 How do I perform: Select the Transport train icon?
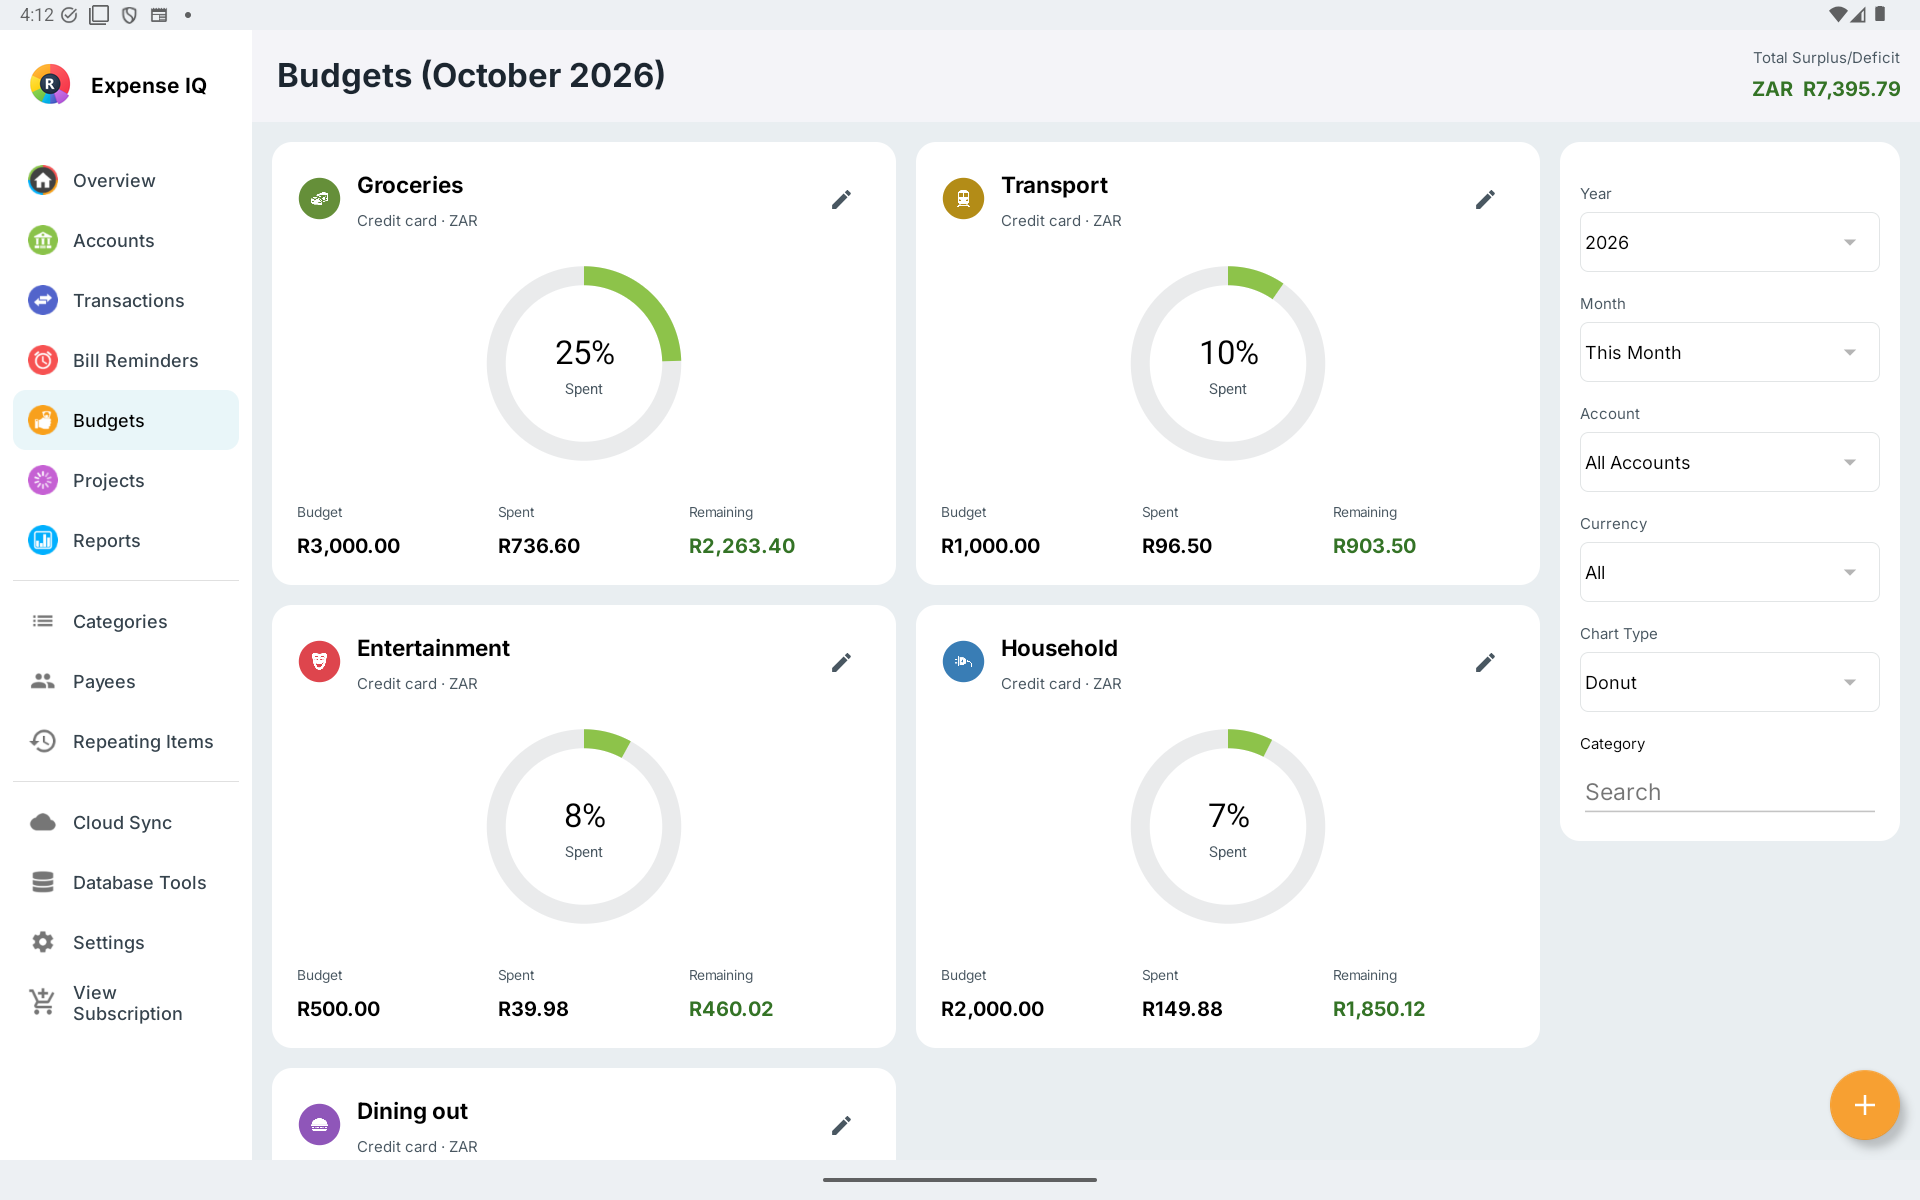click(964, 199)
